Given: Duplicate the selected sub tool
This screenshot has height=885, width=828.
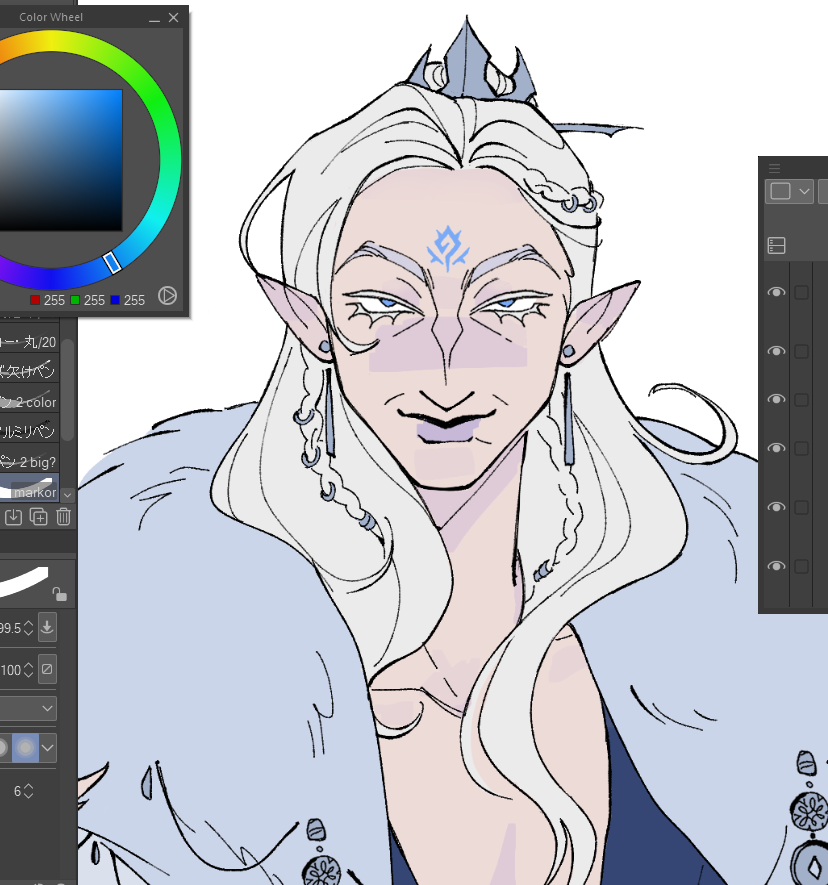Looking at the screenshot, I should click(38, 516).
